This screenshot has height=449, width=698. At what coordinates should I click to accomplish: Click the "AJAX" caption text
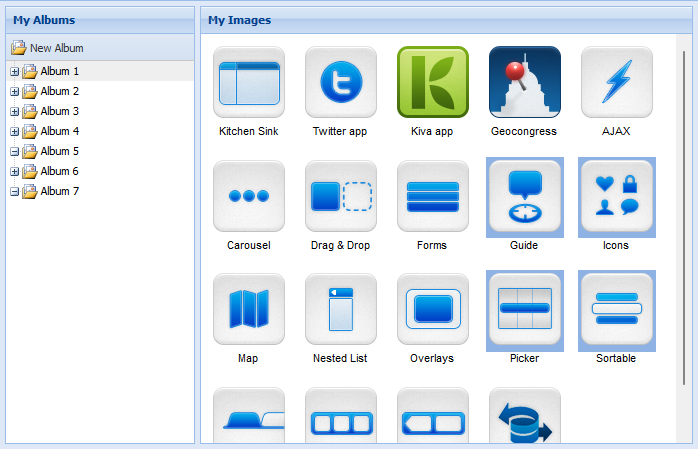click(616, 131)
